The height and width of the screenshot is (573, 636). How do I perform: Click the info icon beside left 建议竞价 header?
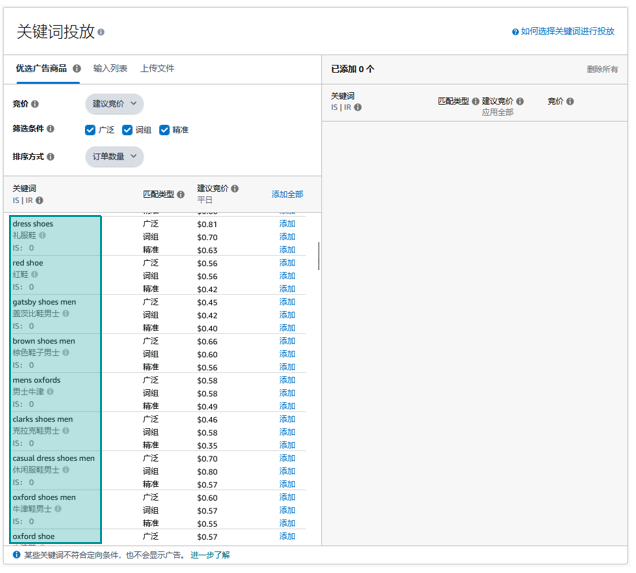tap(234, 189)
